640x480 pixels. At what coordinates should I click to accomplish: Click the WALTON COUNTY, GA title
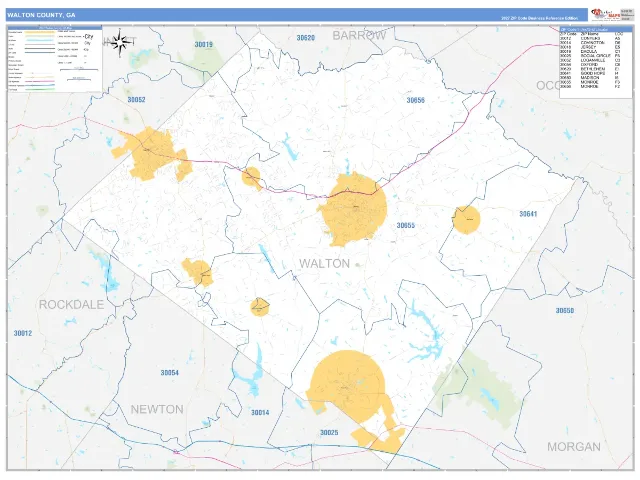41,15
